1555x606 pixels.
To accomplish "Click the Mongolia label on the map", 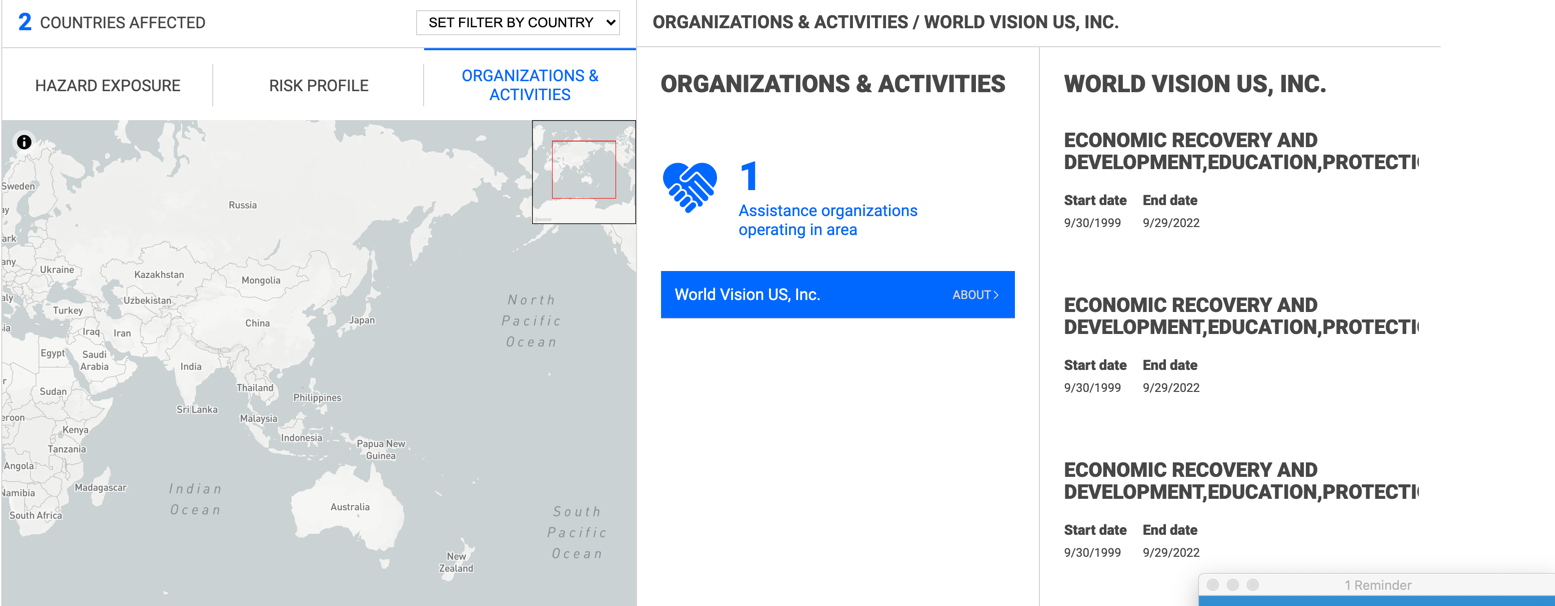I will (261, 280).
